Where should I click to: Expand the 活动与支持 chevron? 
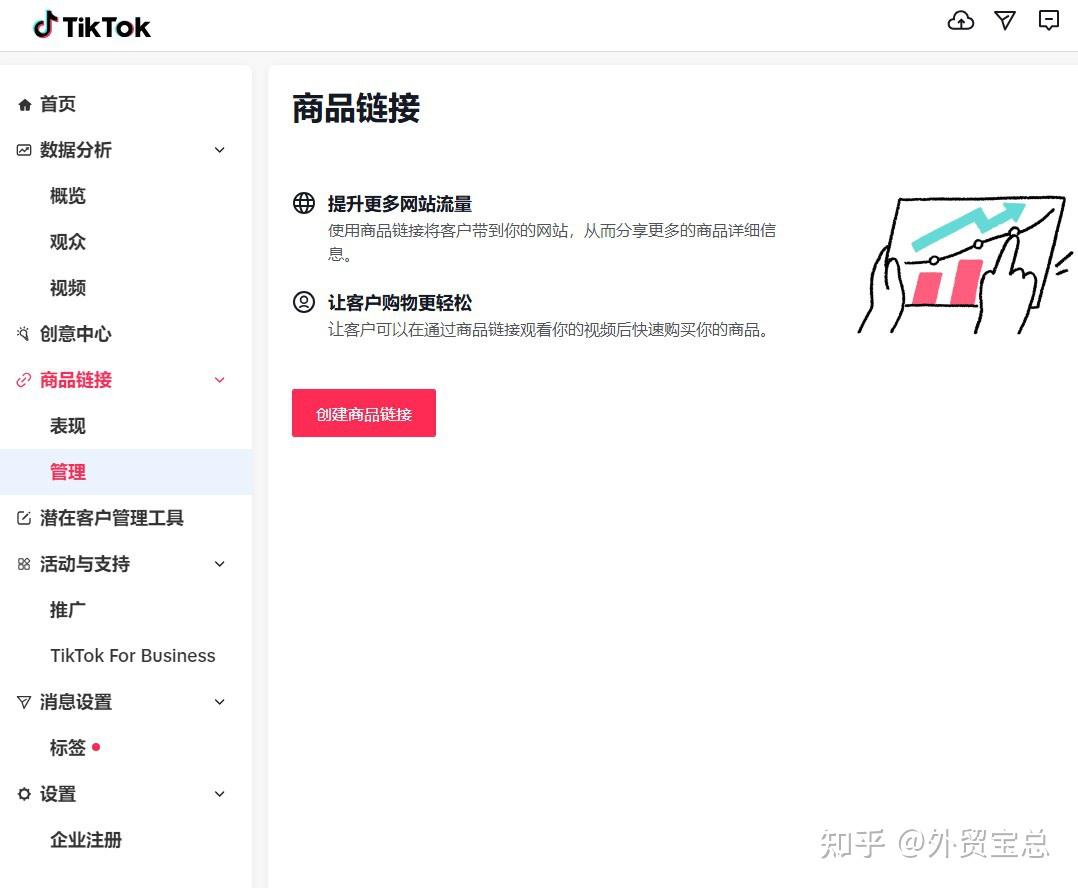click(219, 564)
